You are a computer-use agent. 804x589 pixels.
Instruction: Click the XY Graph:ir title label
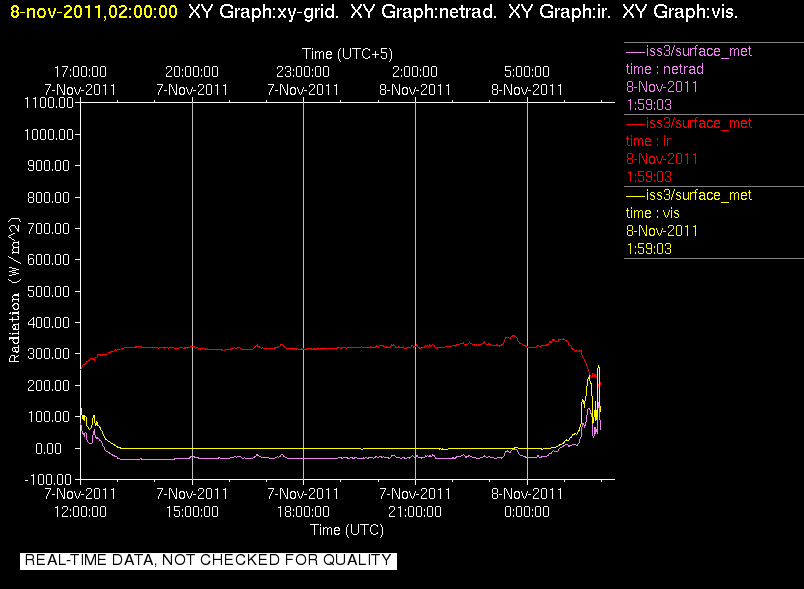click(559, 11)
